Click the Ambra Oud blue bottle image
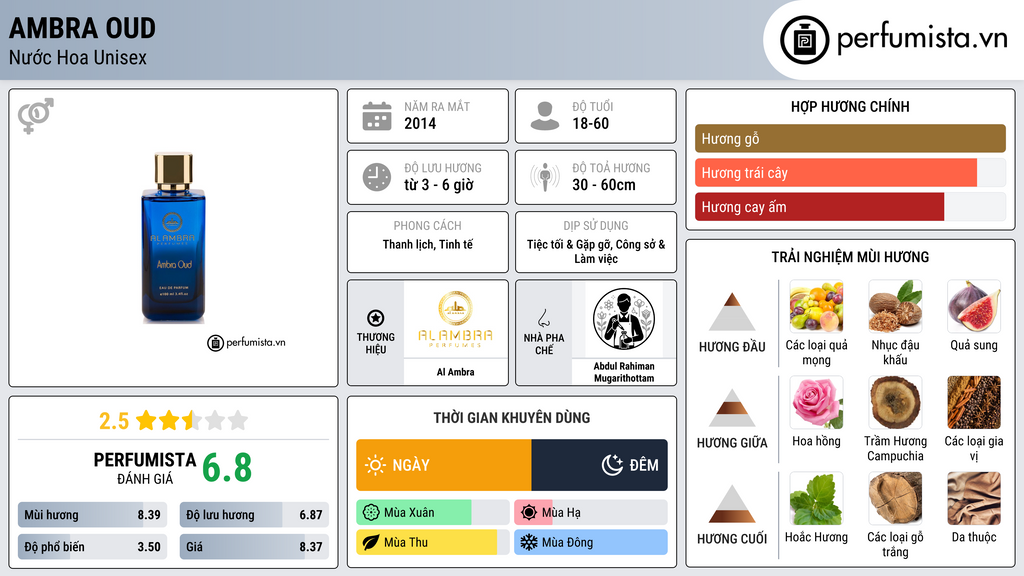The image size is (1024, 576). [174, 238]
